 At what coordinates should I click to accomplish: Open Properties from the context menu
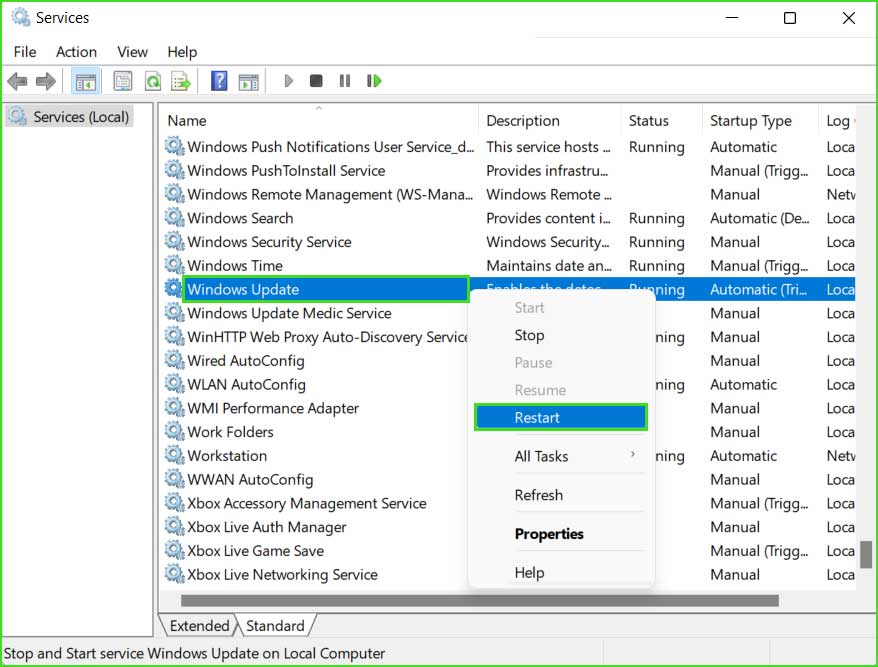(x=561, y=534)
